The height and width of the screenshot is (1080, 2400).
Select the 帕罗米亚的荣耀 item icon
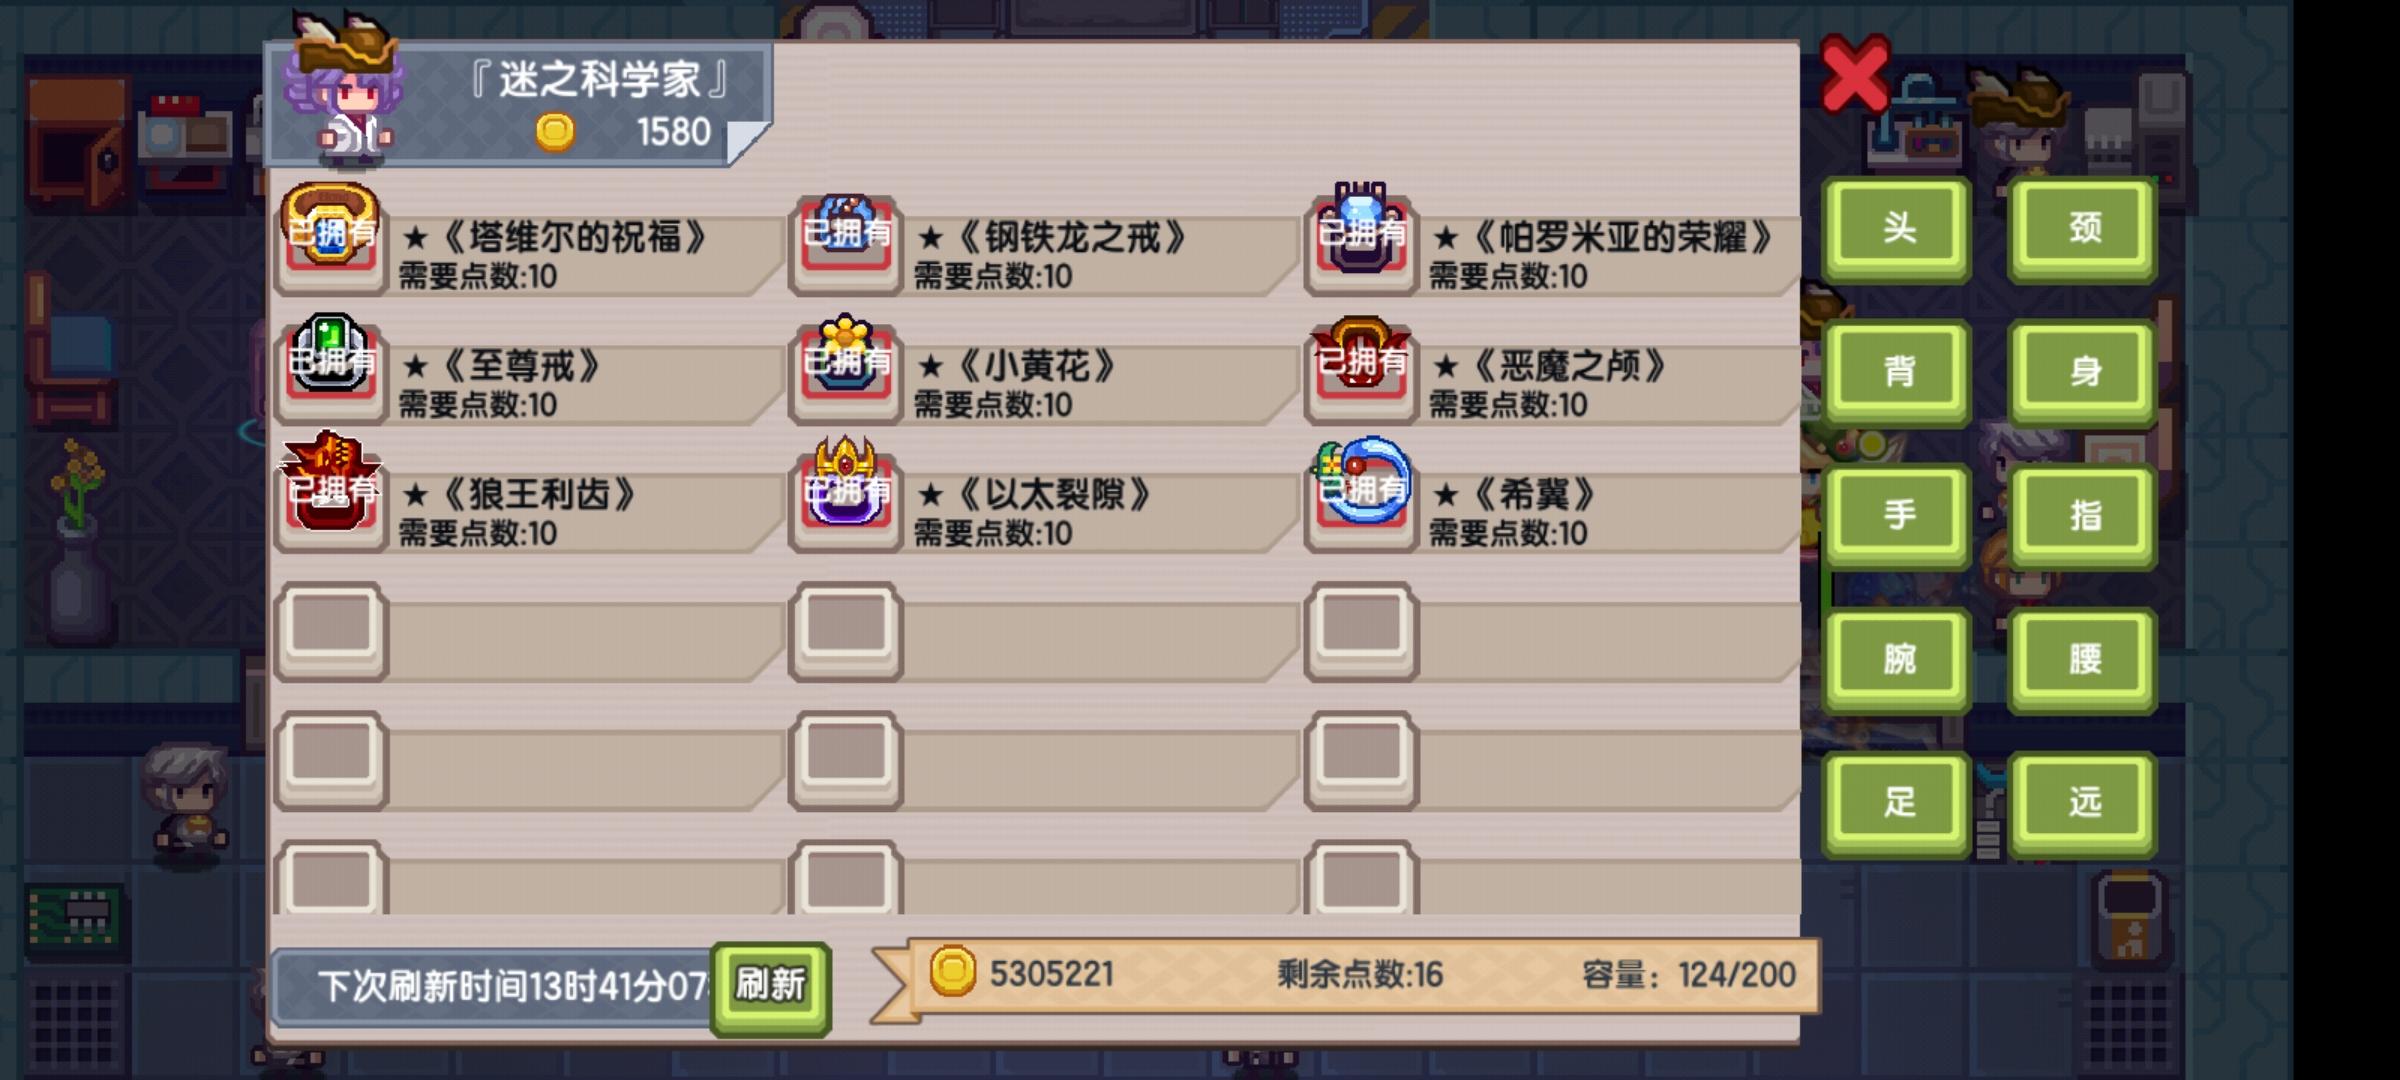click(x=1361, y=236)
